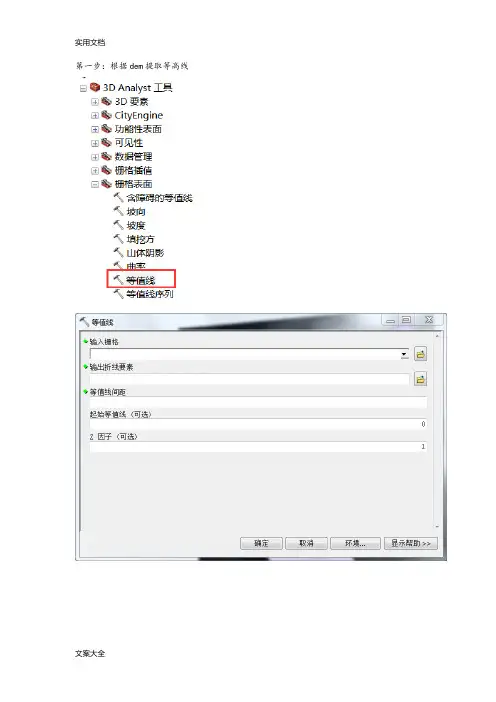Expand the CityEngine toolset
This screenshot has height=702, width=496.
click(x=94, y=116)
